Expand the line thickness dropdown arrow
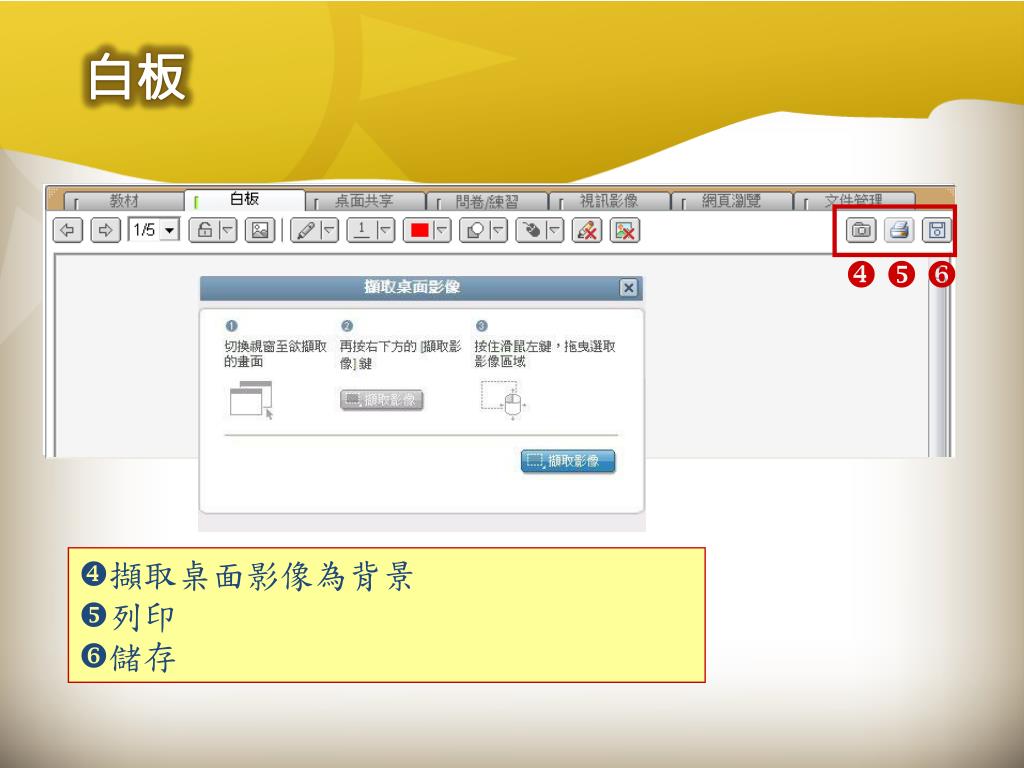1024x768 pixels. (386, 231)
